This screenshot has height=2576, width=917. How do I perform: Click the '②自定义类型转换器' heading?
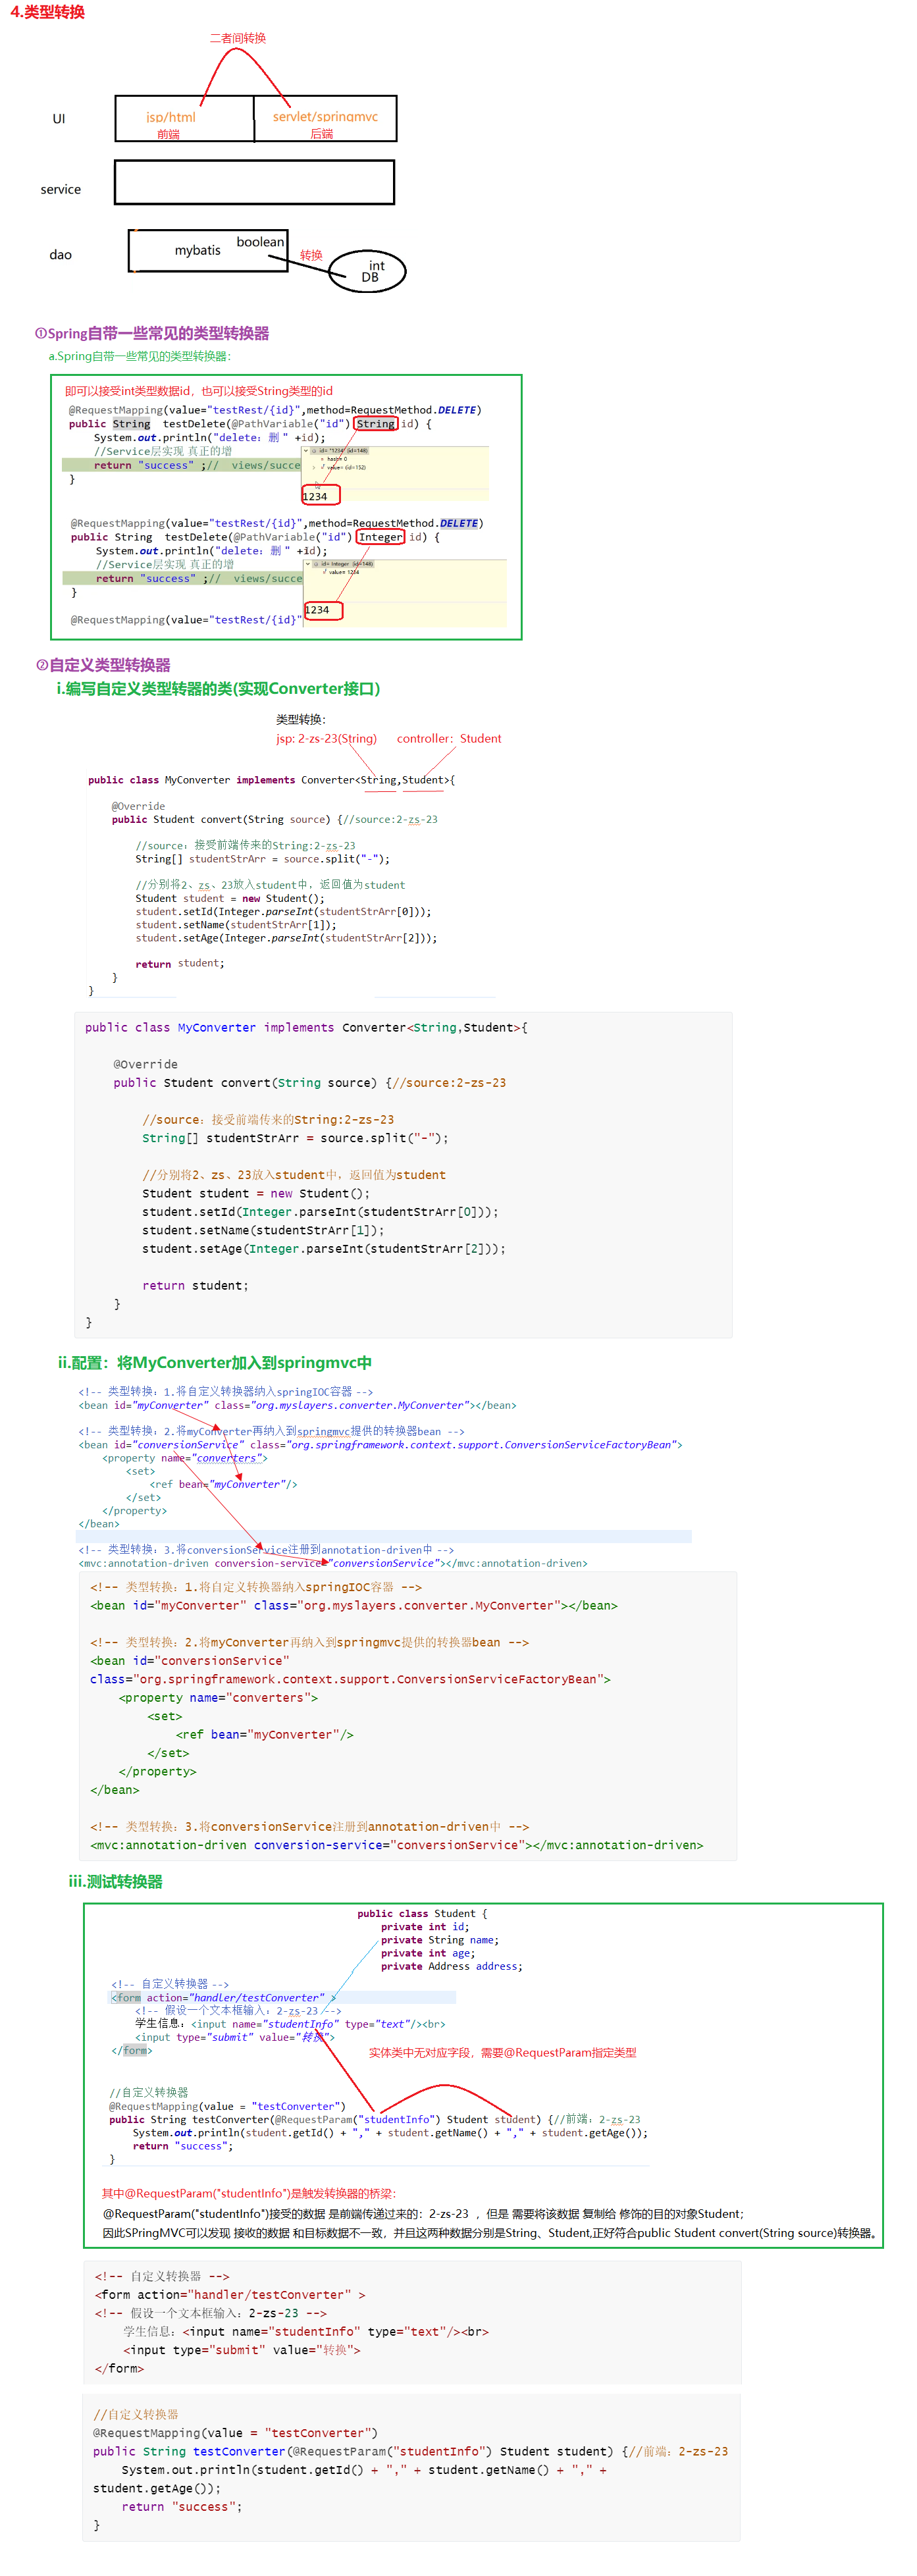point(103,665)
